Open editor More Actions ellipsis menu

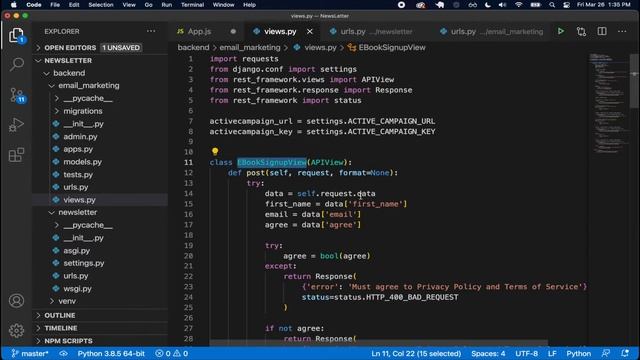pyautogui.click(x=622, y=31)
